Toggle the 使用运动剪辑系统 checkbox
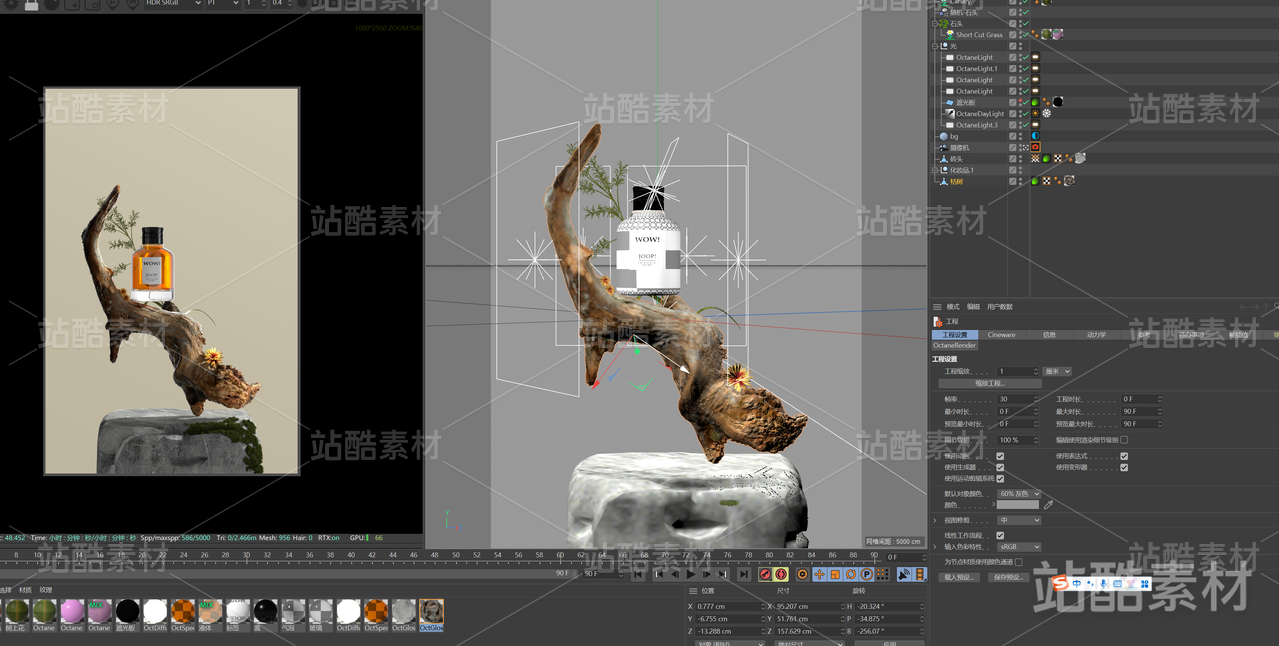 pyautogui.click(x=1000, y=479)
